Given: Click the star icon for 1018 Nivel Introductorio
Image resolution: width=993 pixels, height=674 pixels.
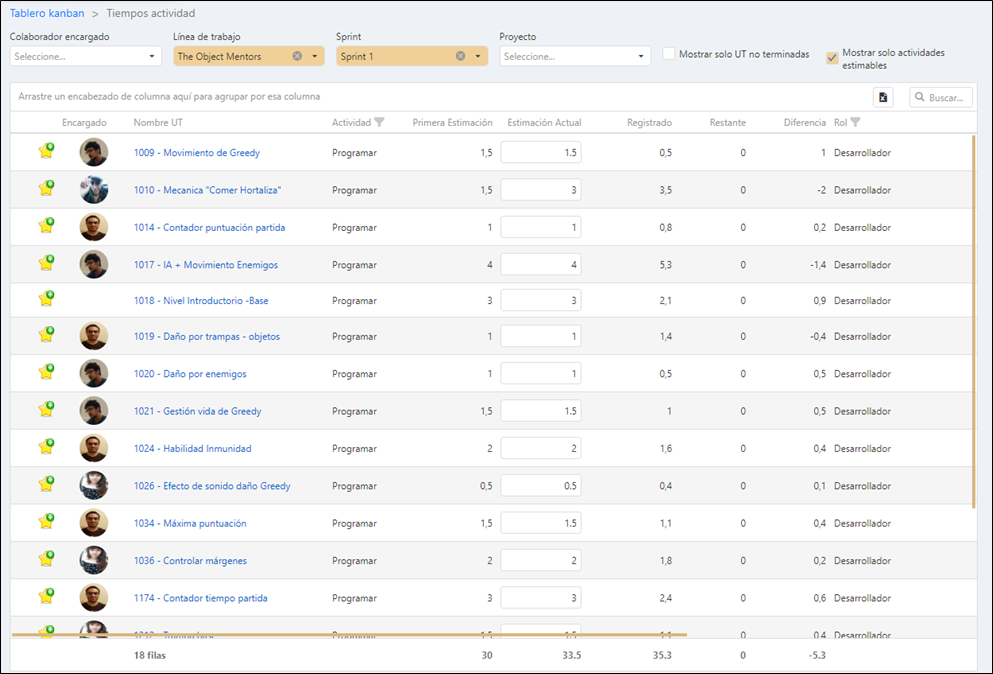Looking at the screenshot, I should tap(46, 299).
